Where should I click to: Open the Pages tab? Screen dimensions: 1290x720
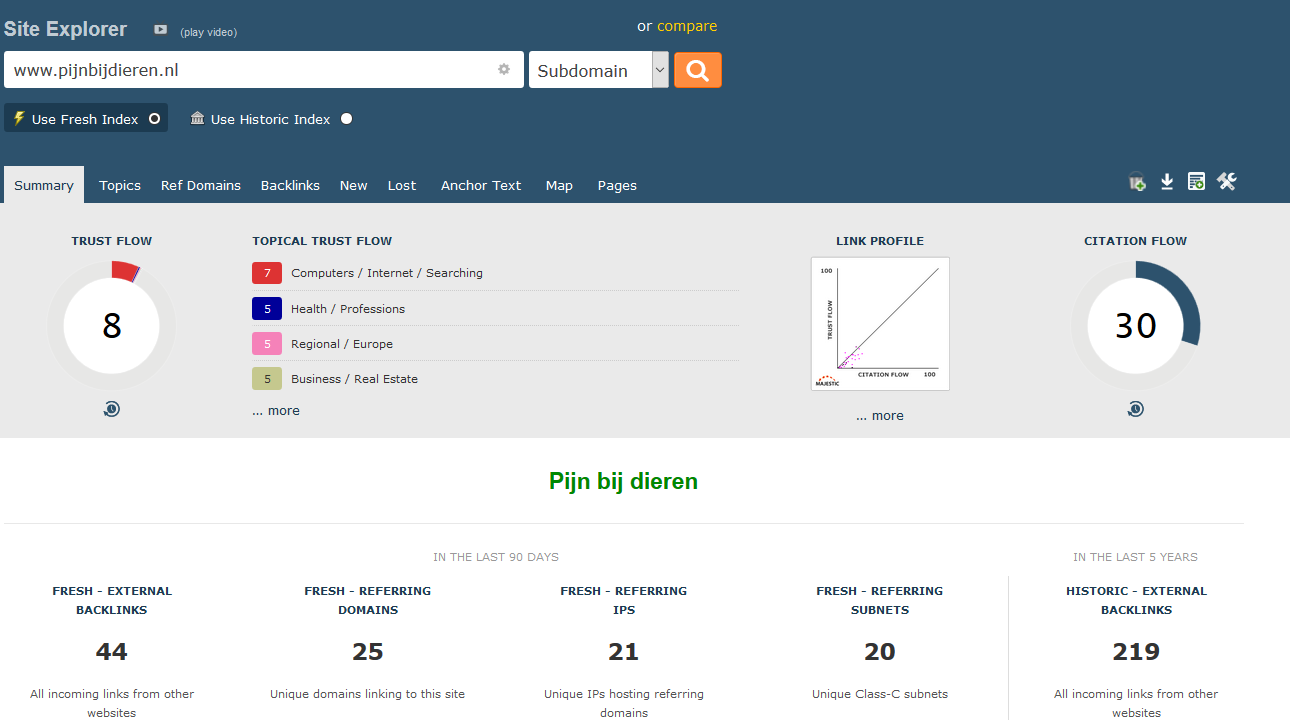pyautogui.click(x=617, y=185)
